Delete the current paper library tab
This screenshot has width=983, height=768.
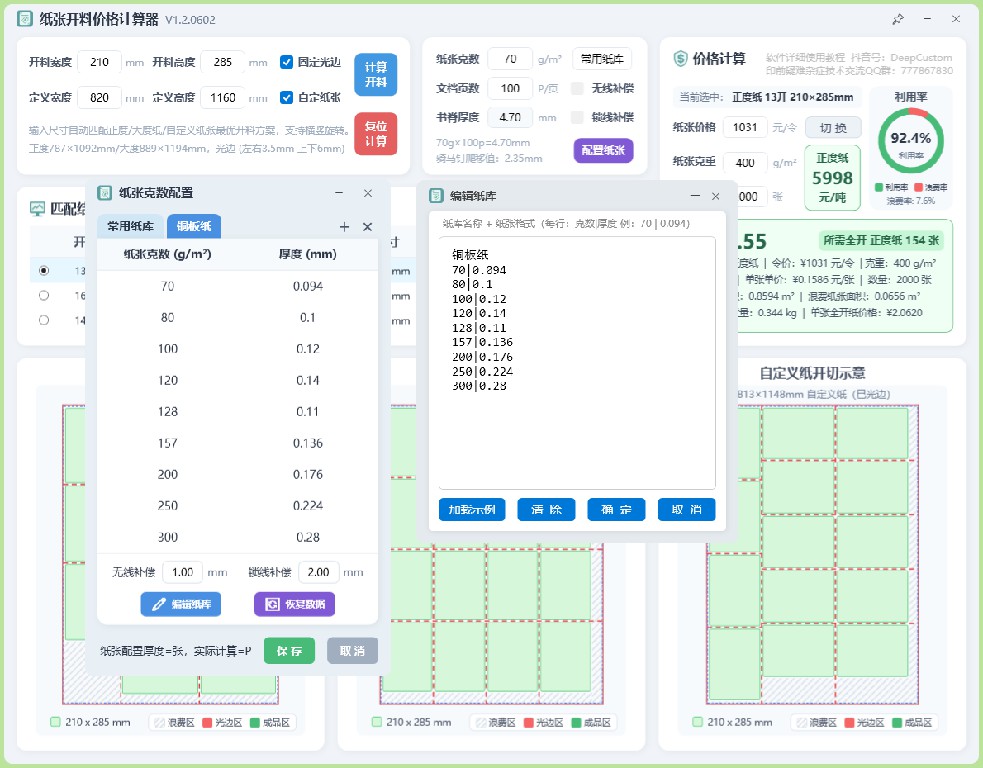click(368, 226)
